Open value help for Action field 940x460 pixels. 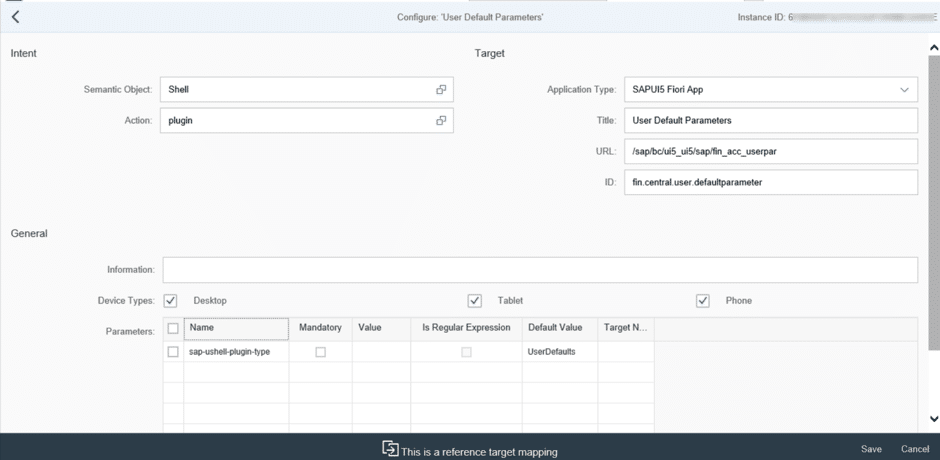click(441, 121)
